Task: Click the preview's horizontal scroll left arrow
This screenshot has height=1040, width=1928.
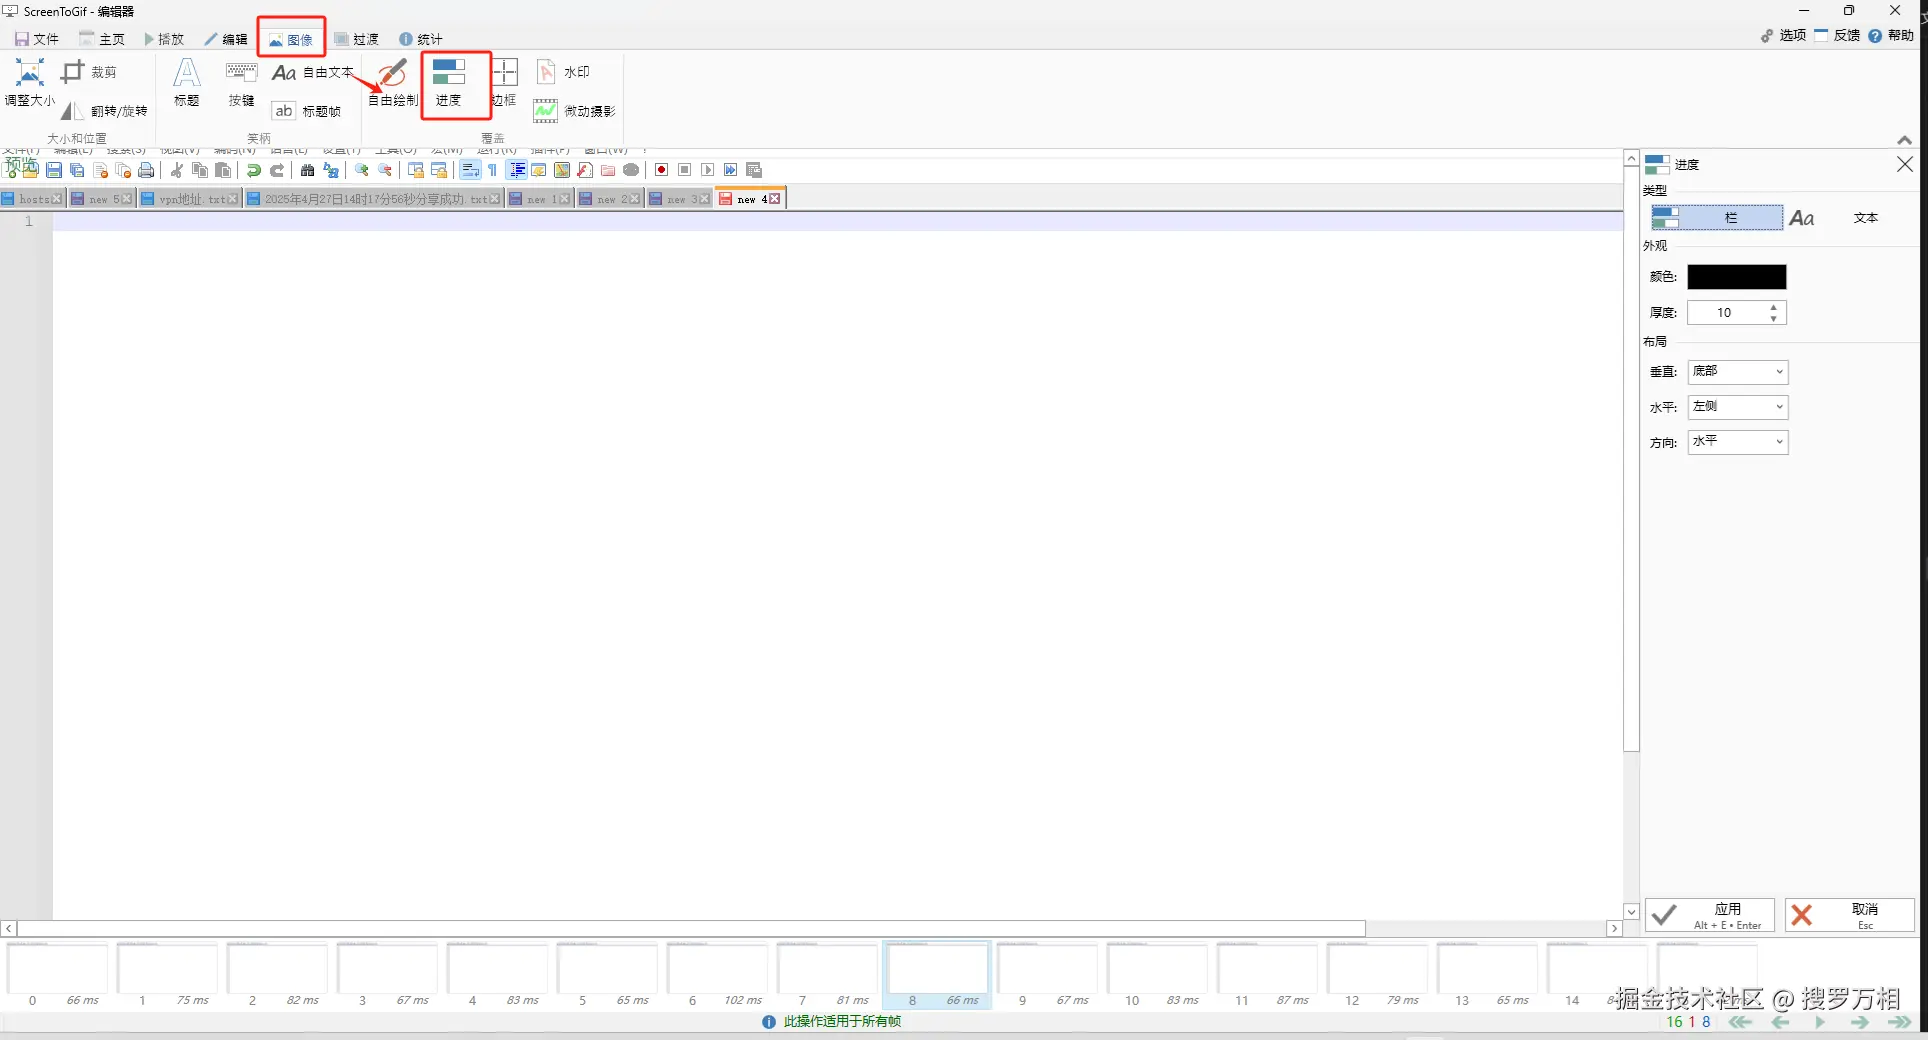Action: (9, 929)
